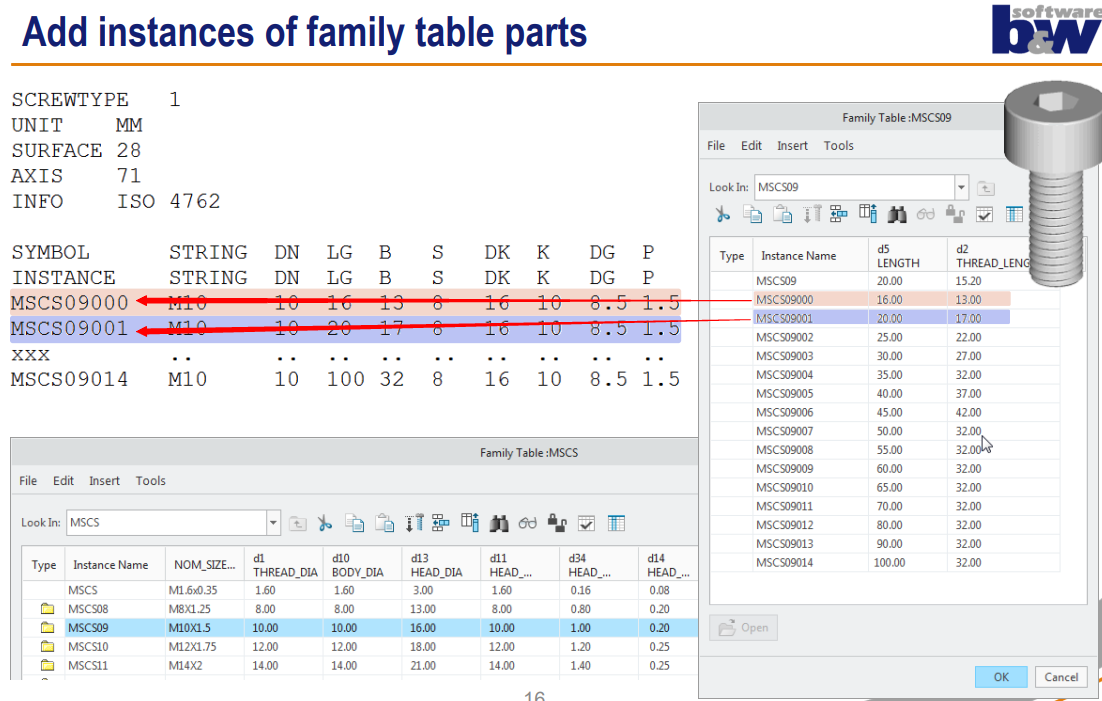Click the Cancel button
Viewport: 1102px width, 701px height.
point(1060,677)
